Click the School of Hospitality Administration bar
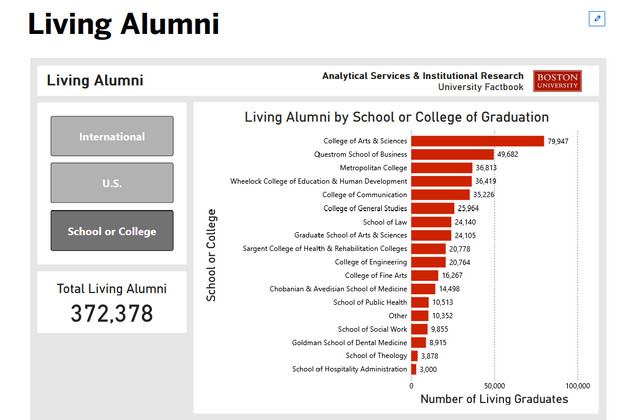 414,369
